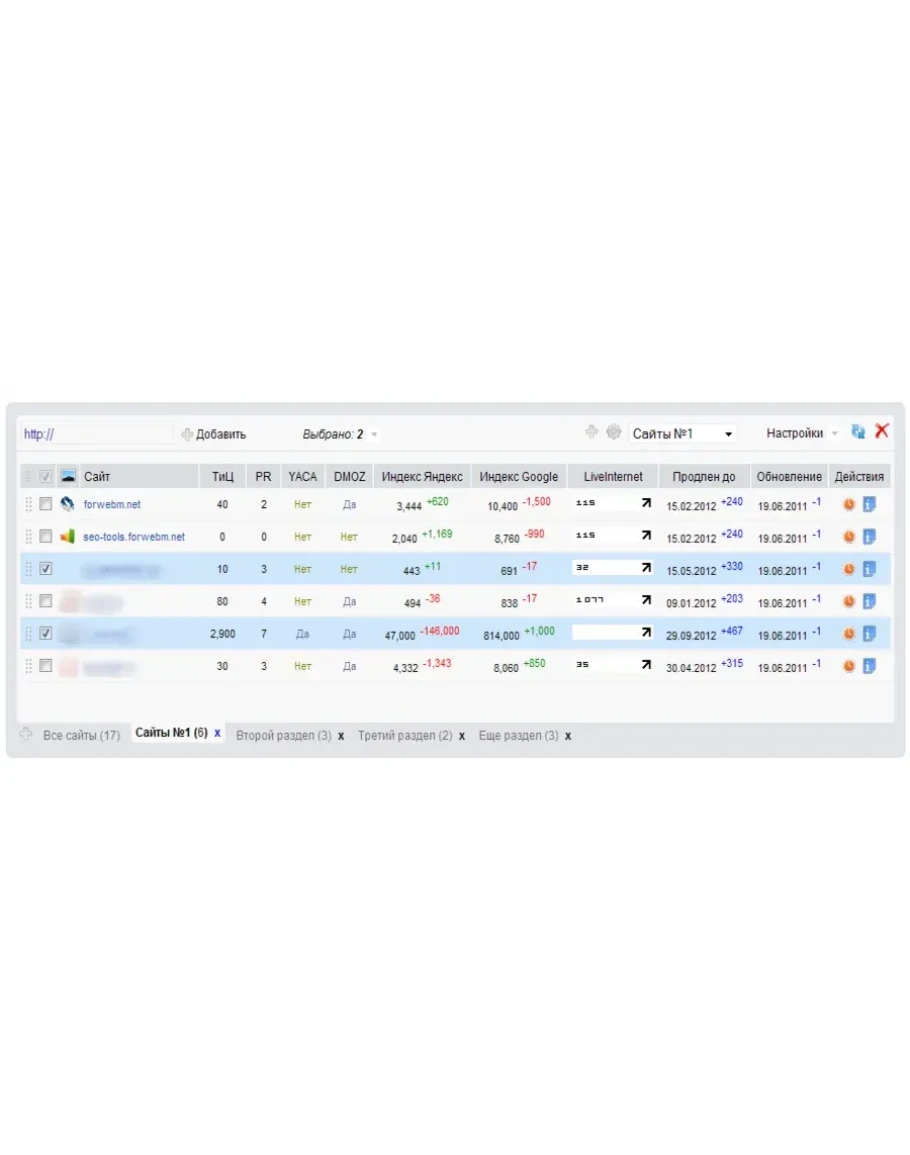Switch to the Все сайты (17) tab
This screenshot has width=910, height=1155.
(81, 735)
